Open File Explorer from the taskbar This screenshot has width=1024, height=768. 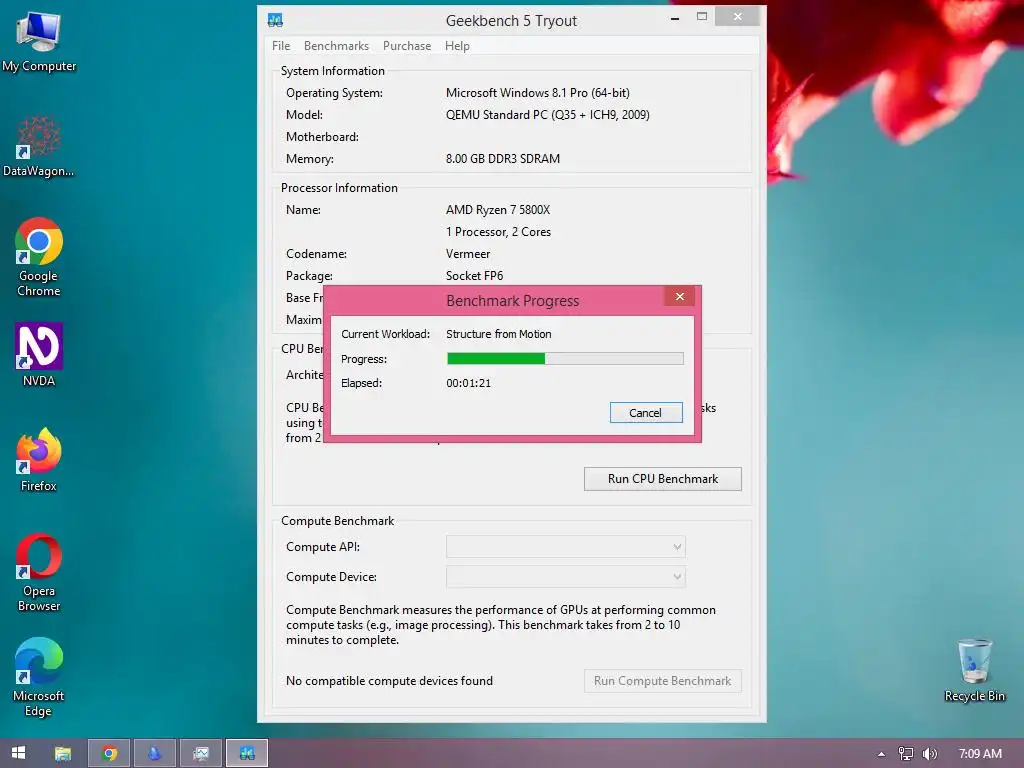[63, 754]
